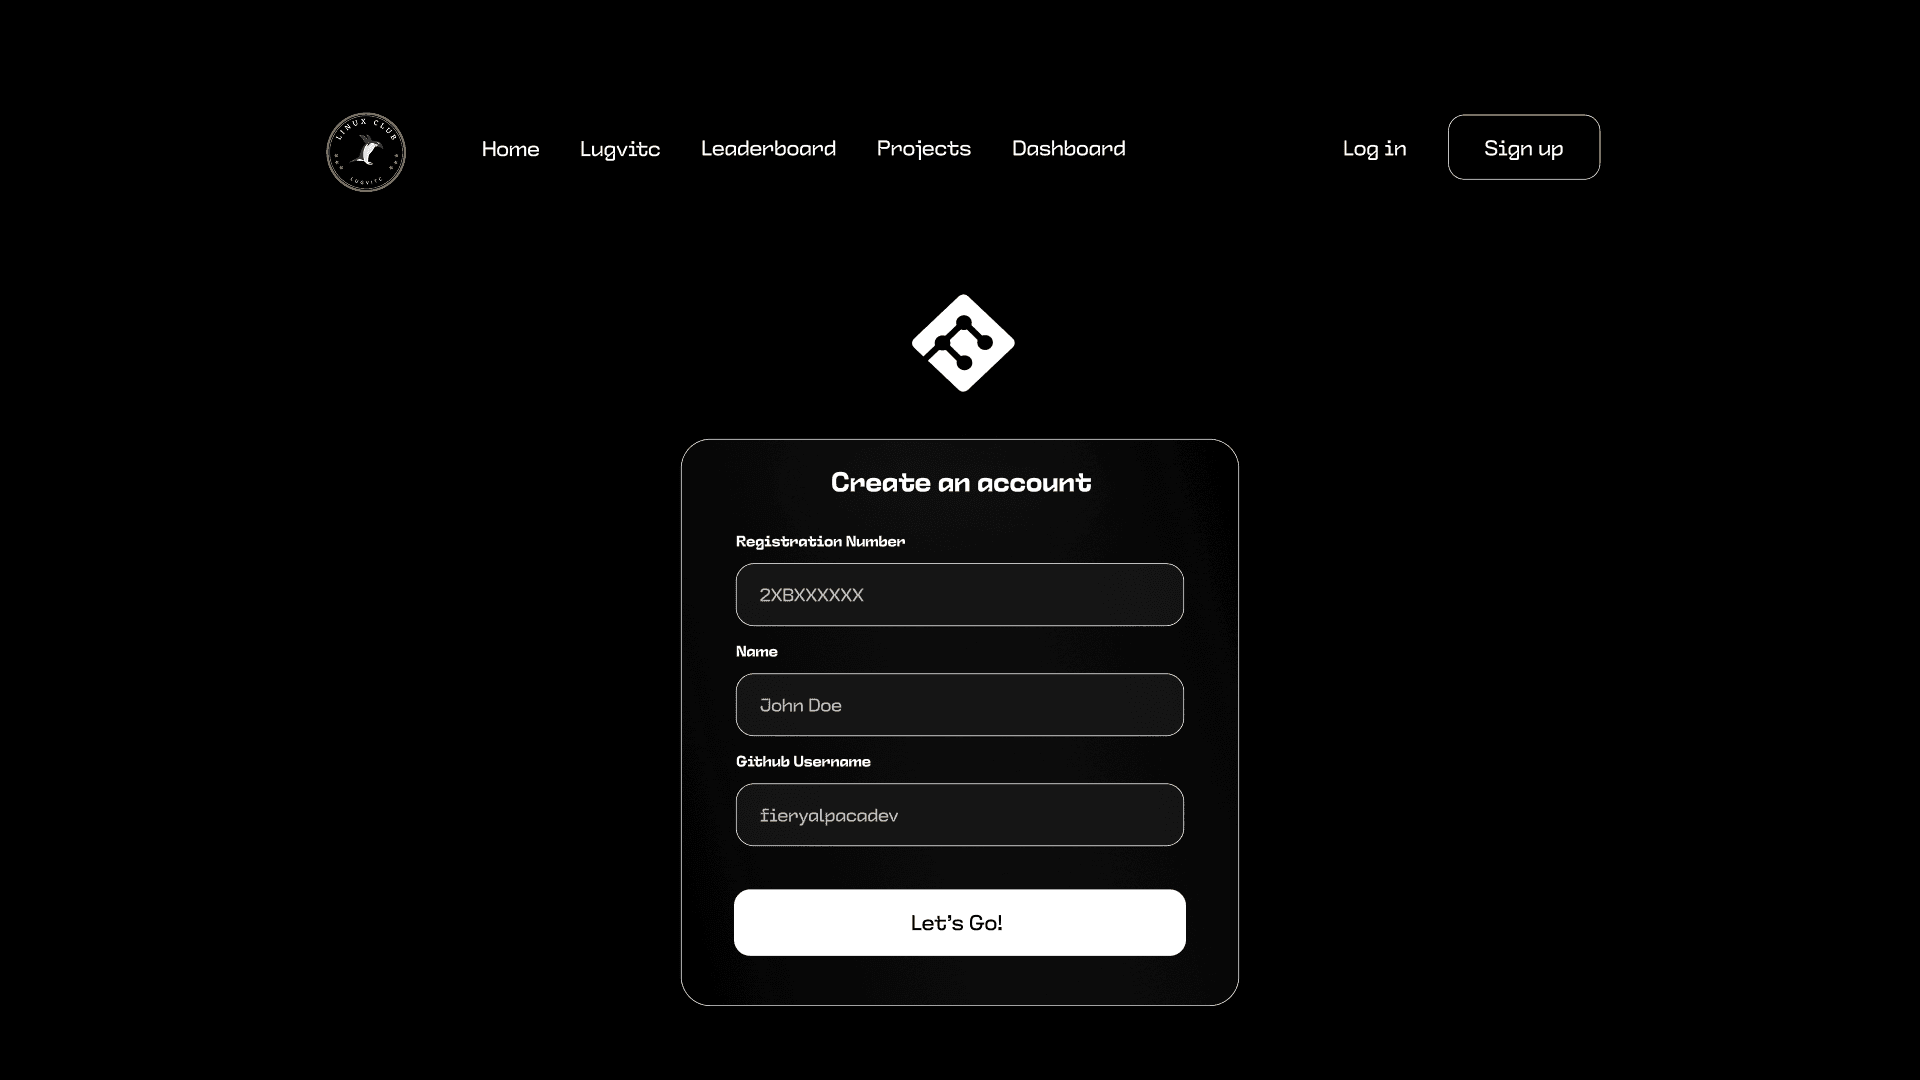Click the Github Username label
Image resolution: width=1920 pixels, height=1080 pixels.
(x=803, y=761)
